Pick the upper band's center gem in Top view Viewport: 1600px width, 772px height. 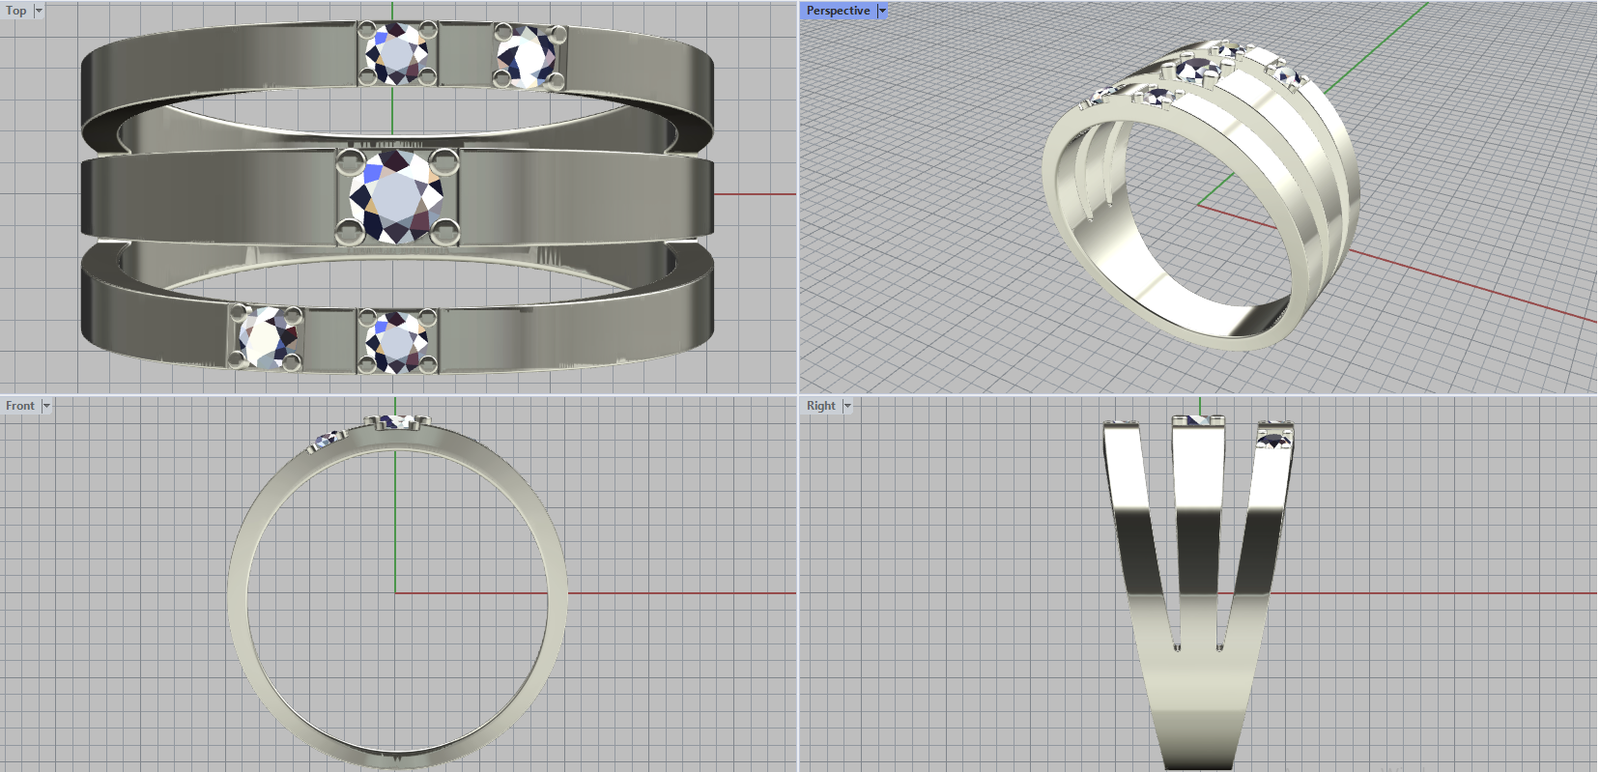point(397,54)
